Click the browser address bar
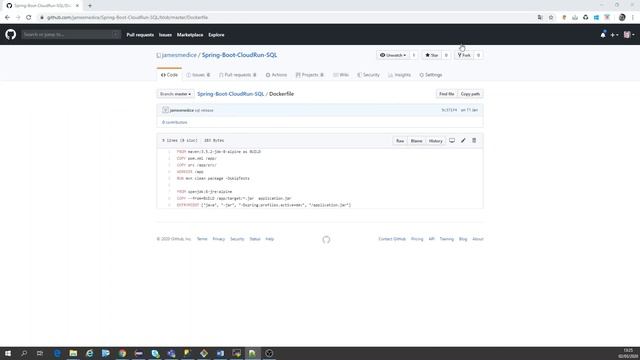The height and width of the screenshot is (360, 640). pyautogui.click(x=286, y=18)
